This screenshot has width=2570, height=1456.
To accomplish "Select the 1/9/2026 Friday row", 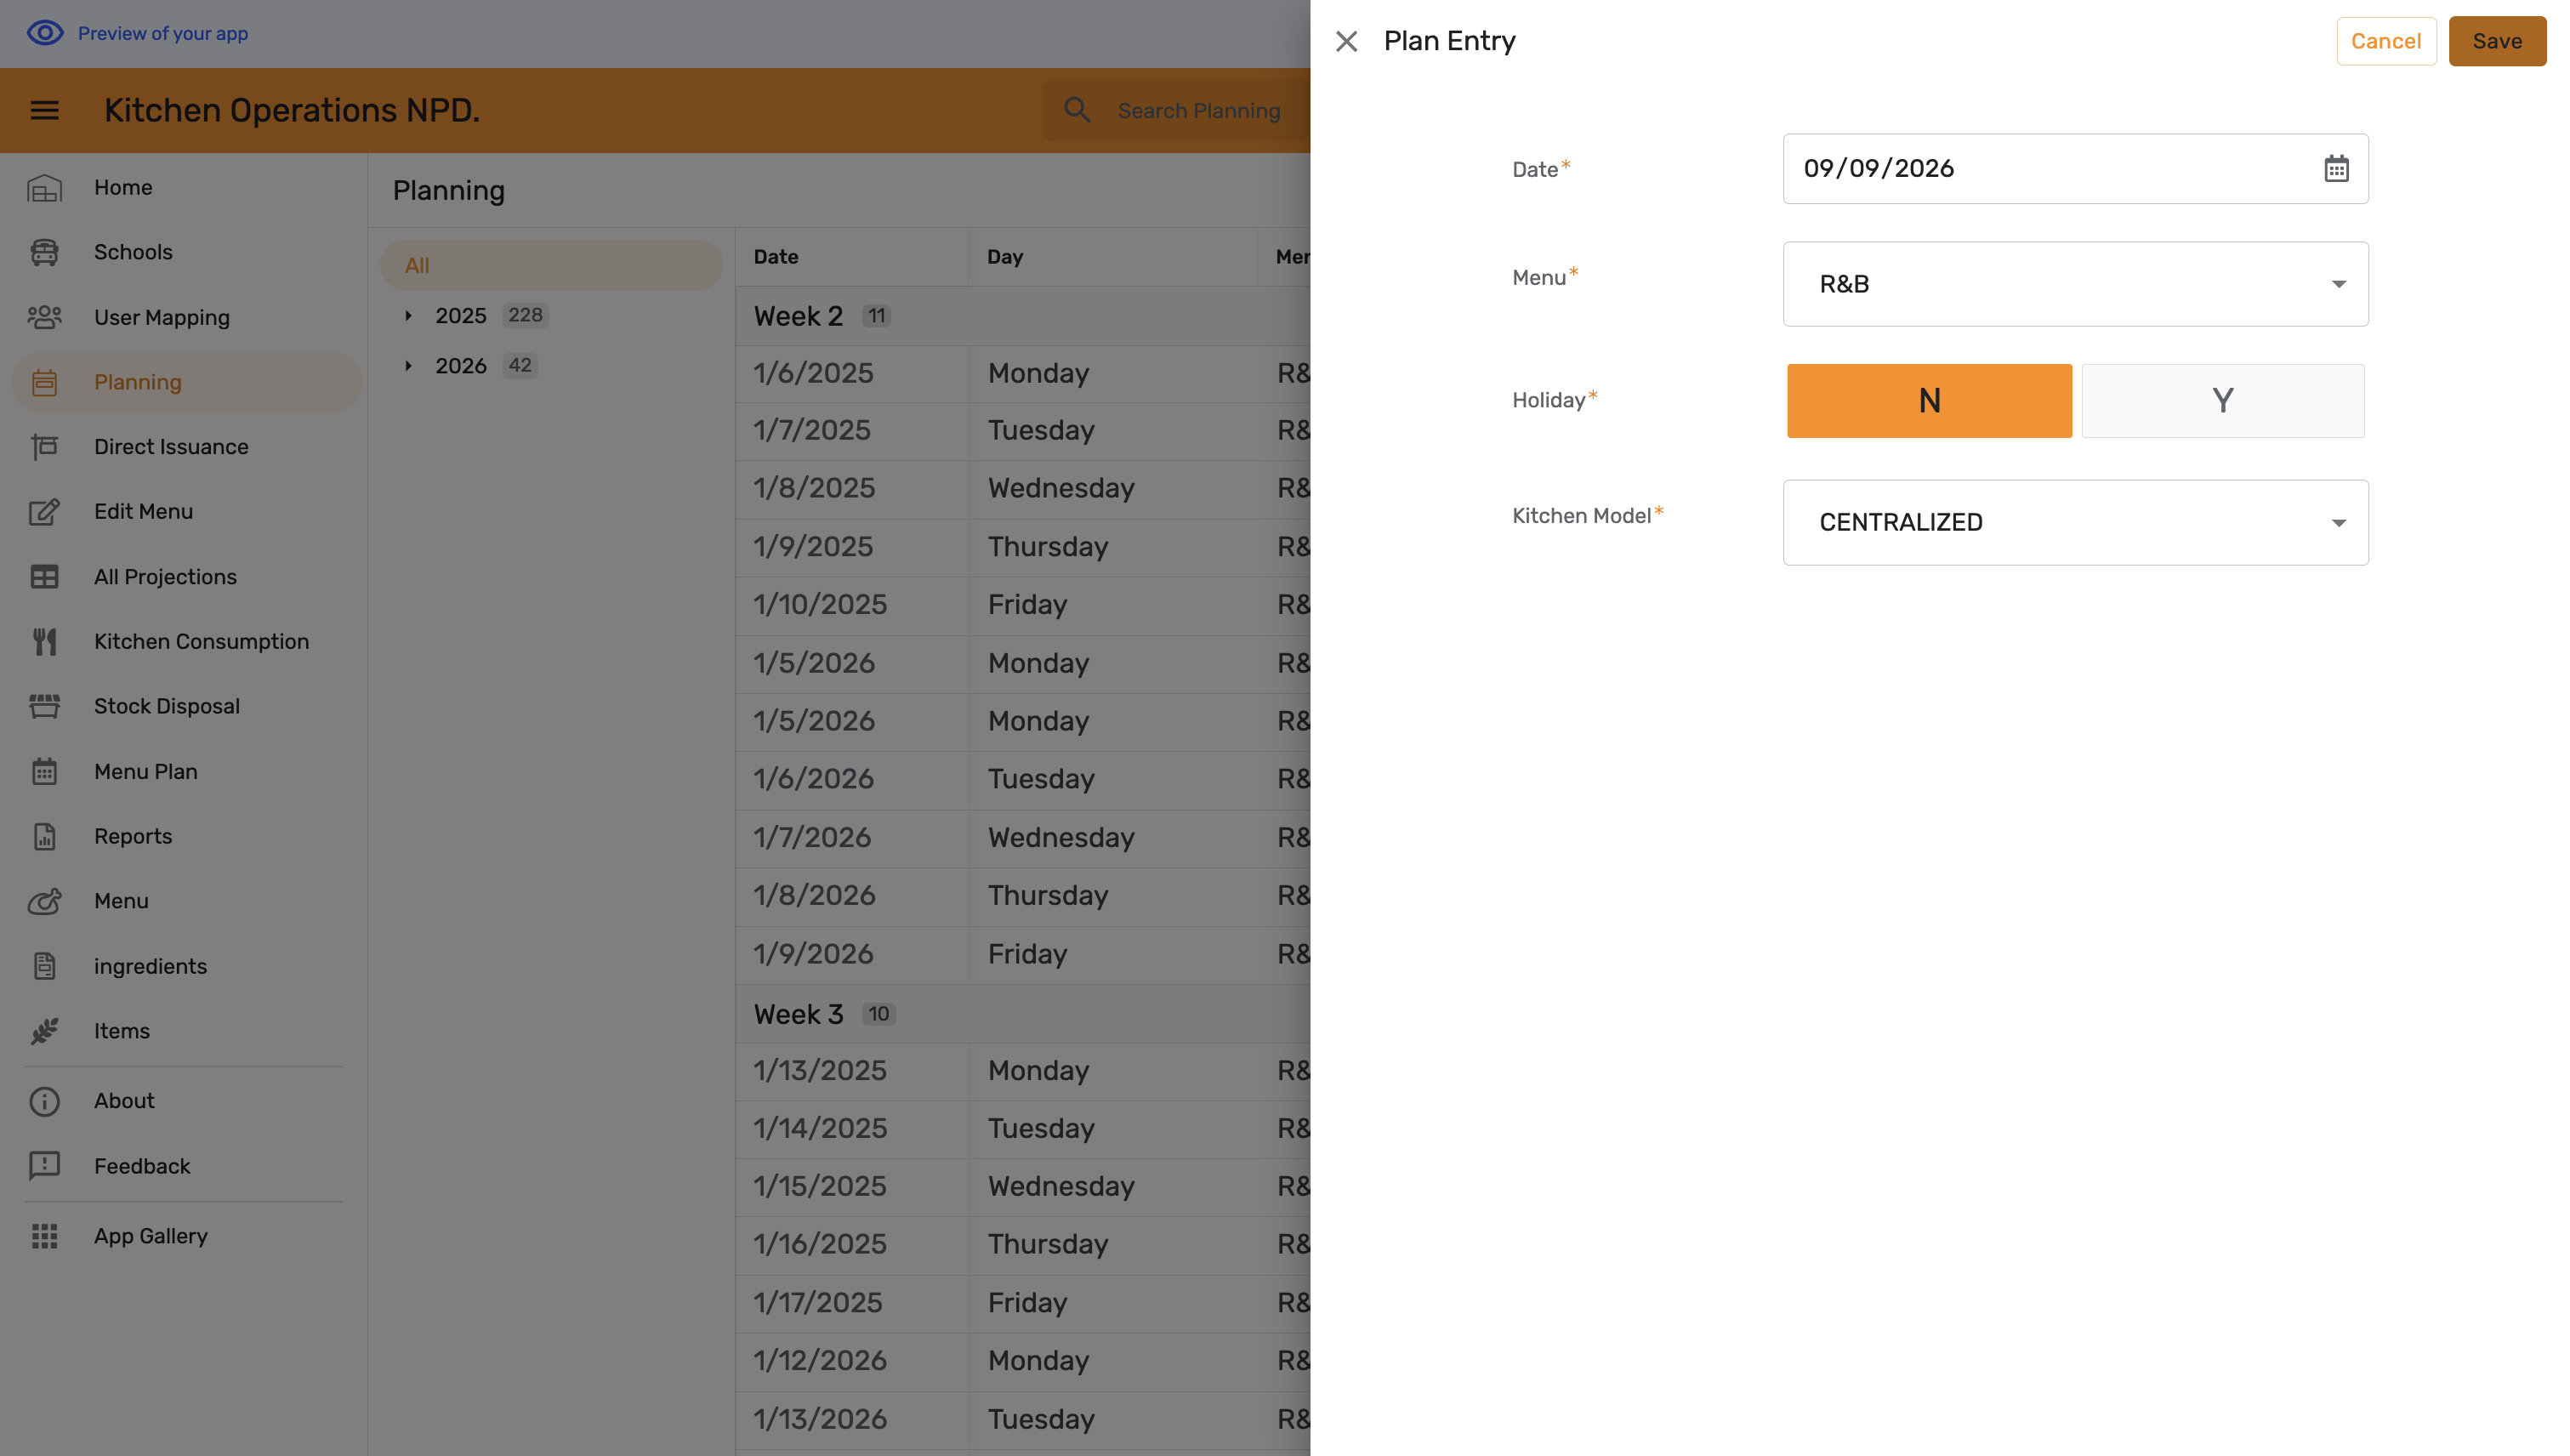I will tap(1023, 954).
